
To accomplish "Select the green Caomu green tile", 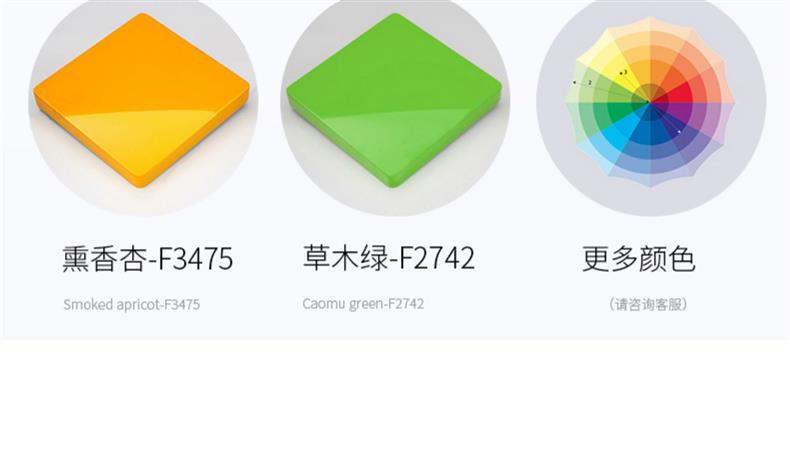I will (x=394, y=101).
